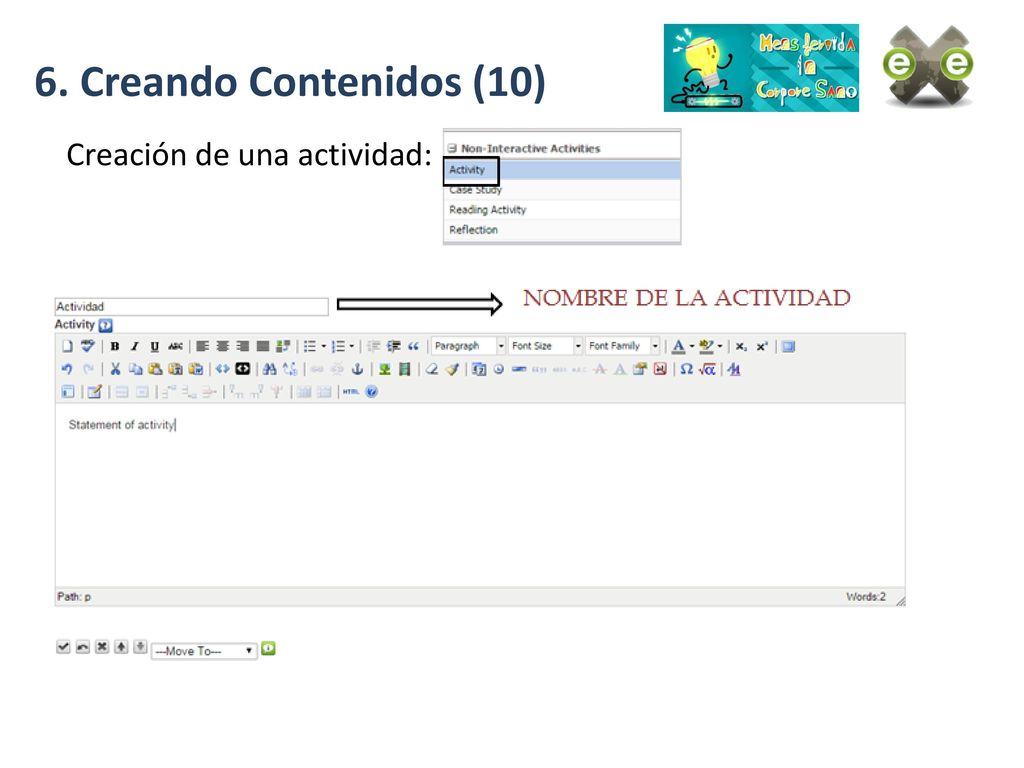Paste from clipboard
The image size is (1024, 768).
(155, 369)
